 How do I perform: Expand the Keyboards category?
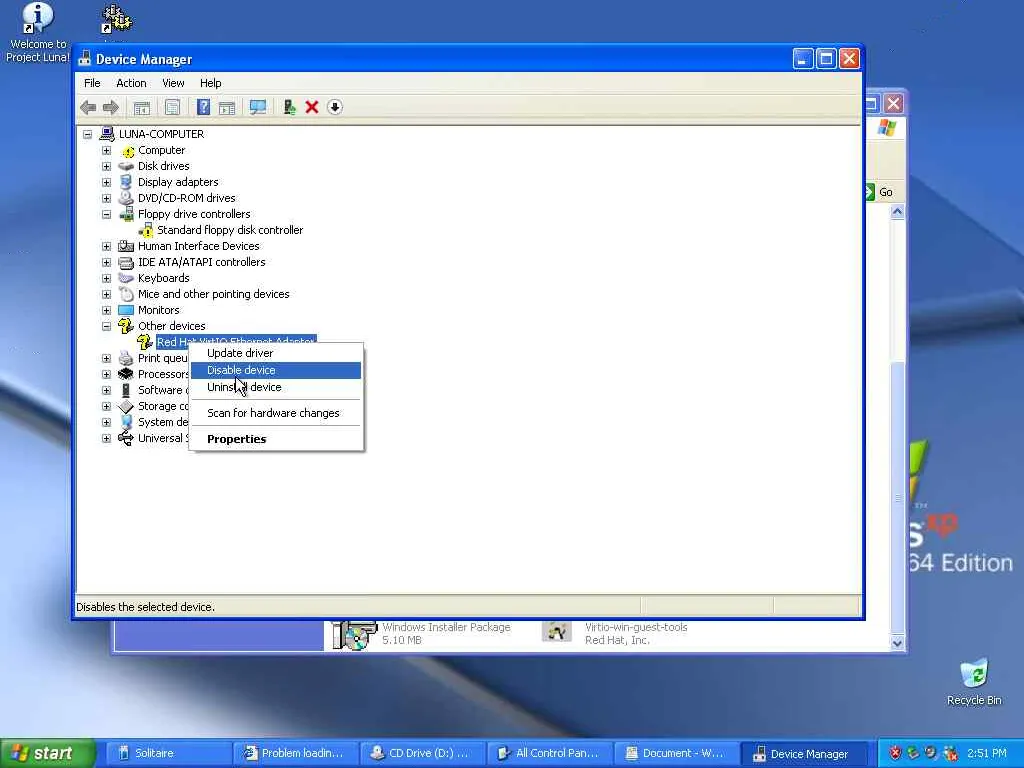click(x=106, y=278)
